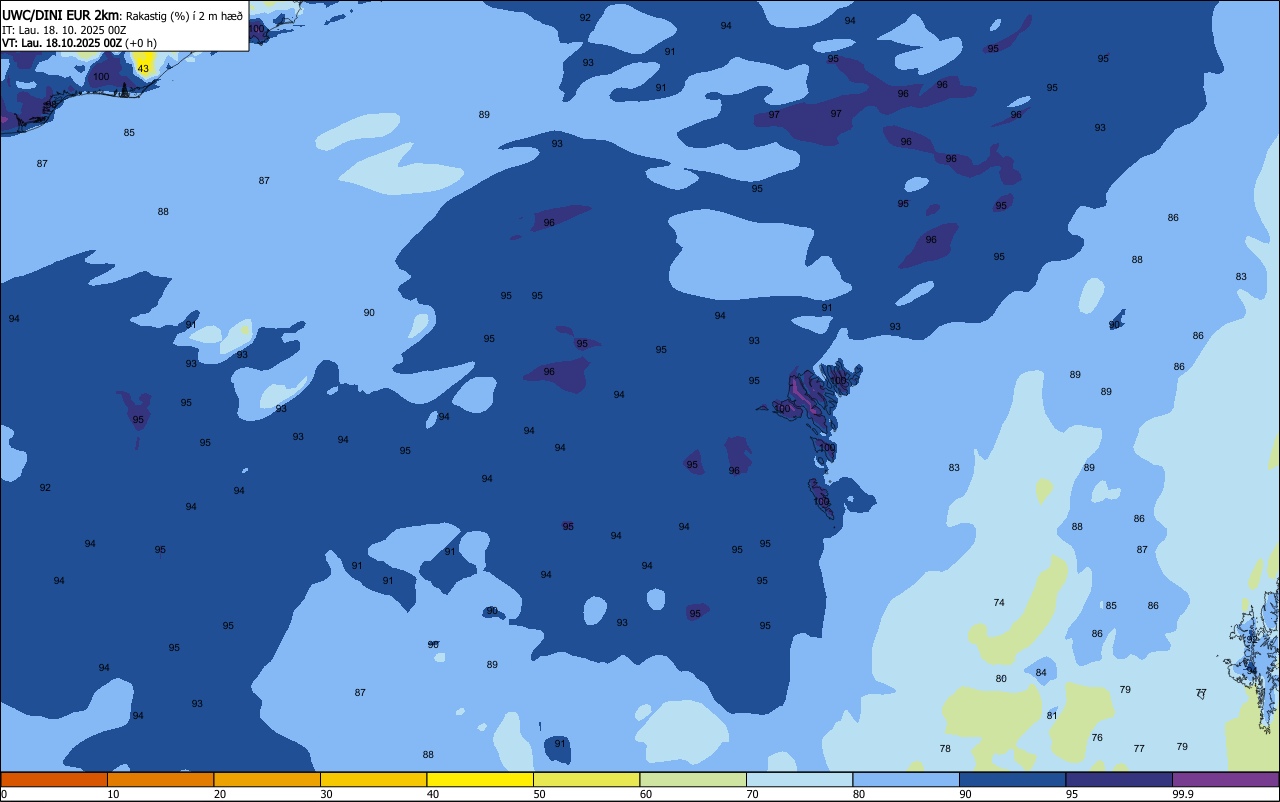Screen dimensions: 1280x802
Task: Pick the 20–30 legend color band
Action: pyautogui.click(x=267, y=779)
